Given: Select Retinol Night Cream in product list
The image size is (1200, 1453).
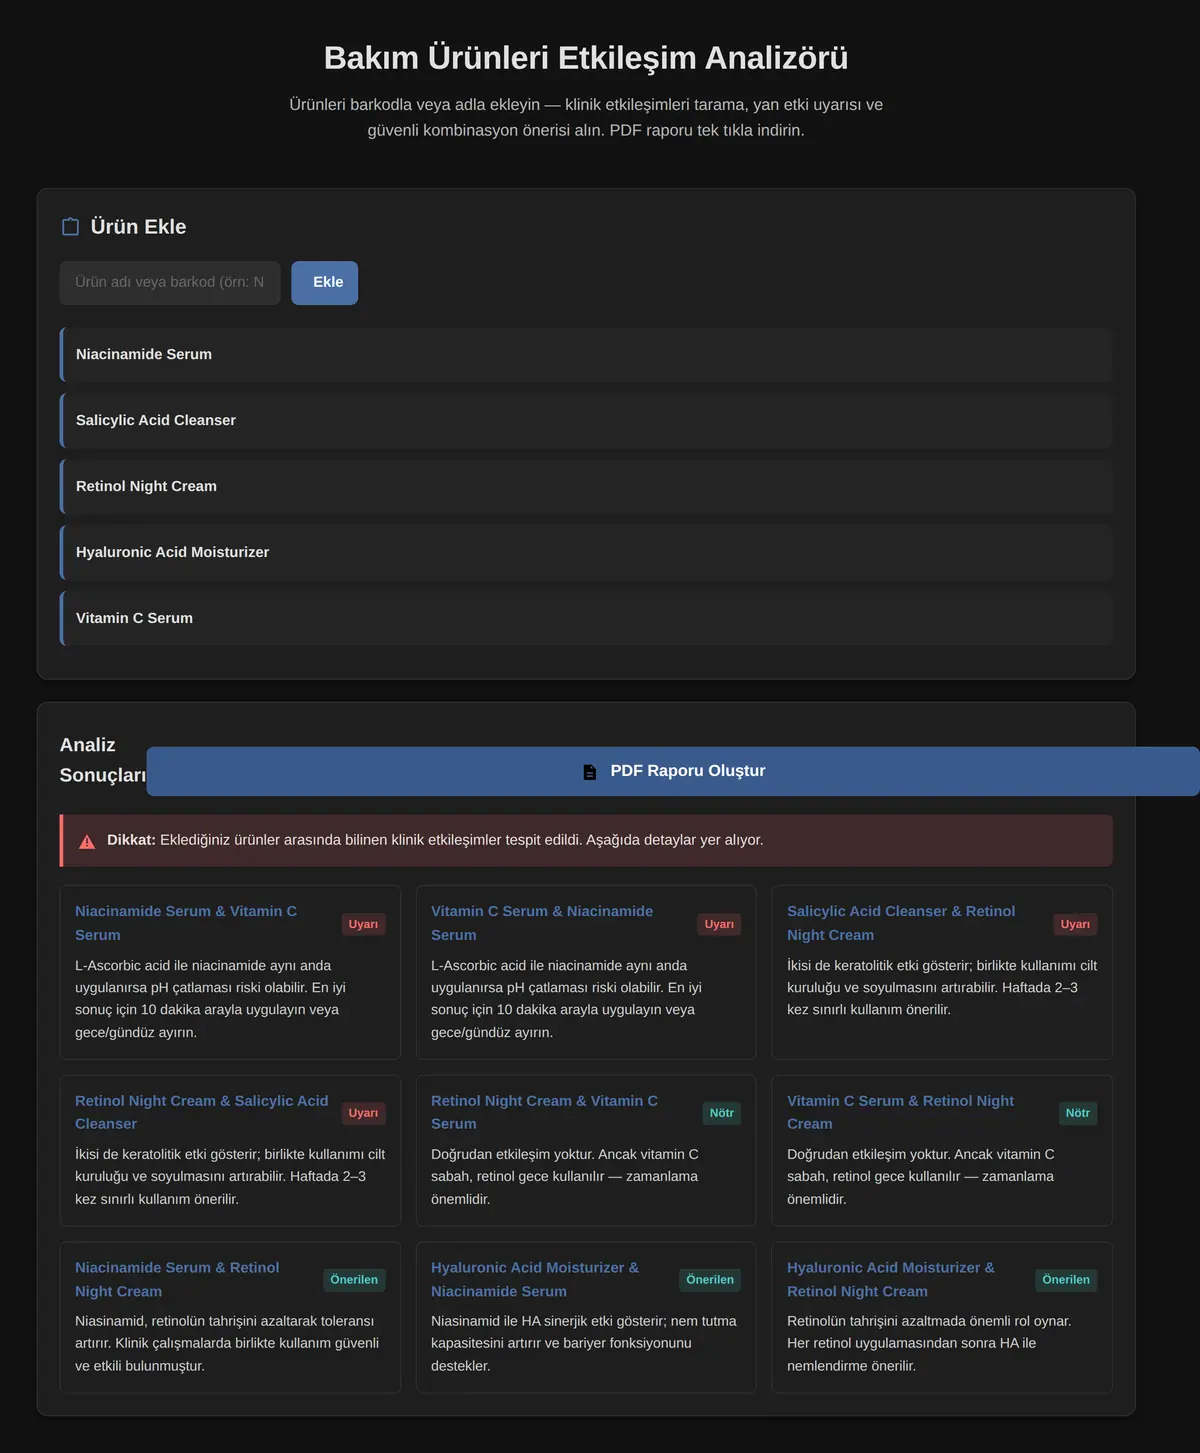Looking at the screenshot, I should coord(586,487).
